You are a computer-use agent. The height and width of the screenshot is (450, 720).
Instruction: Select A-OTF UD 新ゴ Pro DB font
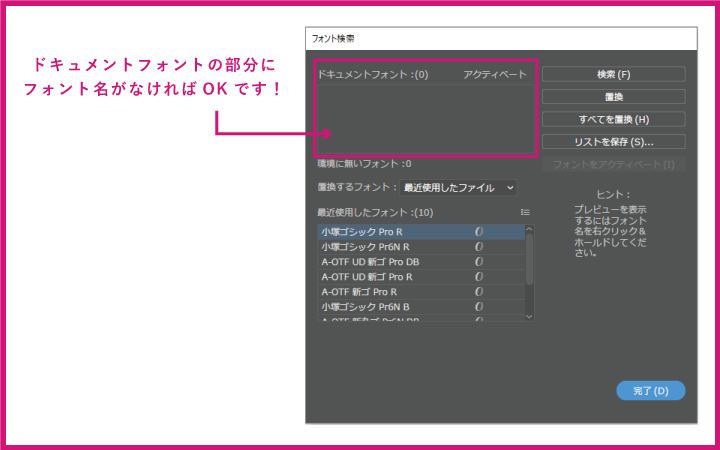pos(370,262)
